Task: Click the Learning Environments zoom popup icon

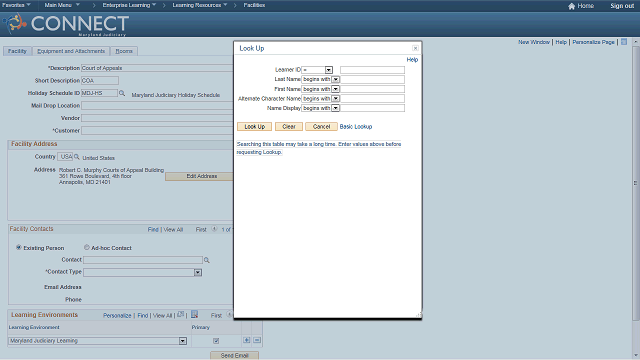Action: 180,315
